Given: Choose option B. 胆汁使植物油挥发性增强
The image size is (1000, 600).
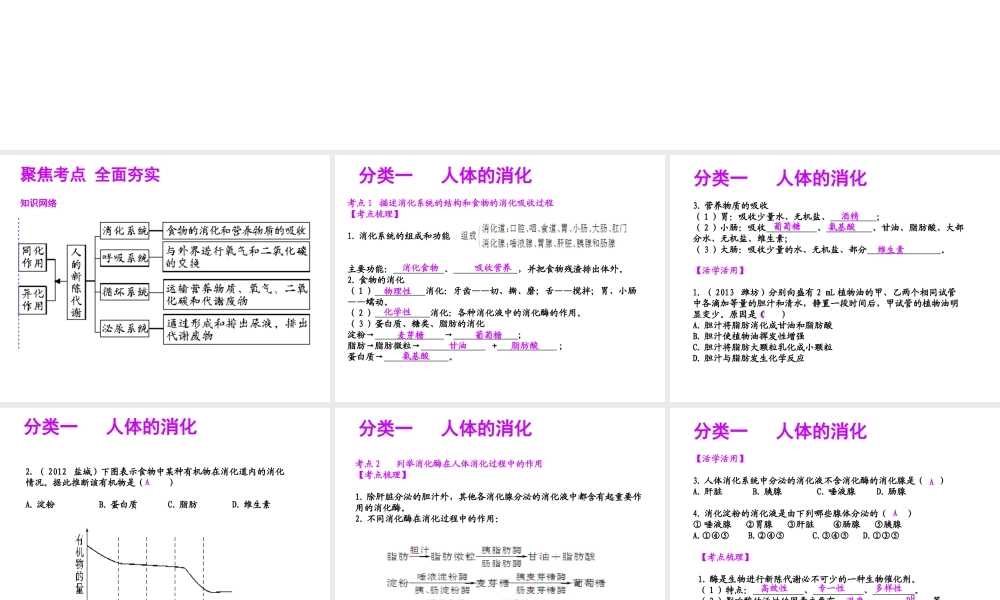Looking at the screenshot, I should tap(748, 336).
